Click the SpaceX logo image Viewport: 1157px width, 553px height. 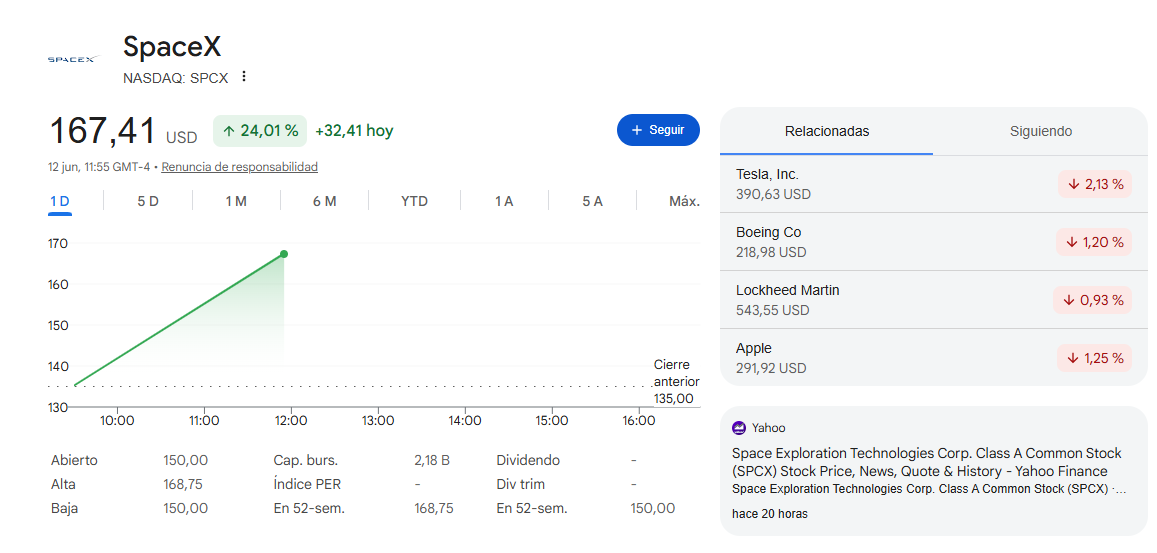coord(72,59)
